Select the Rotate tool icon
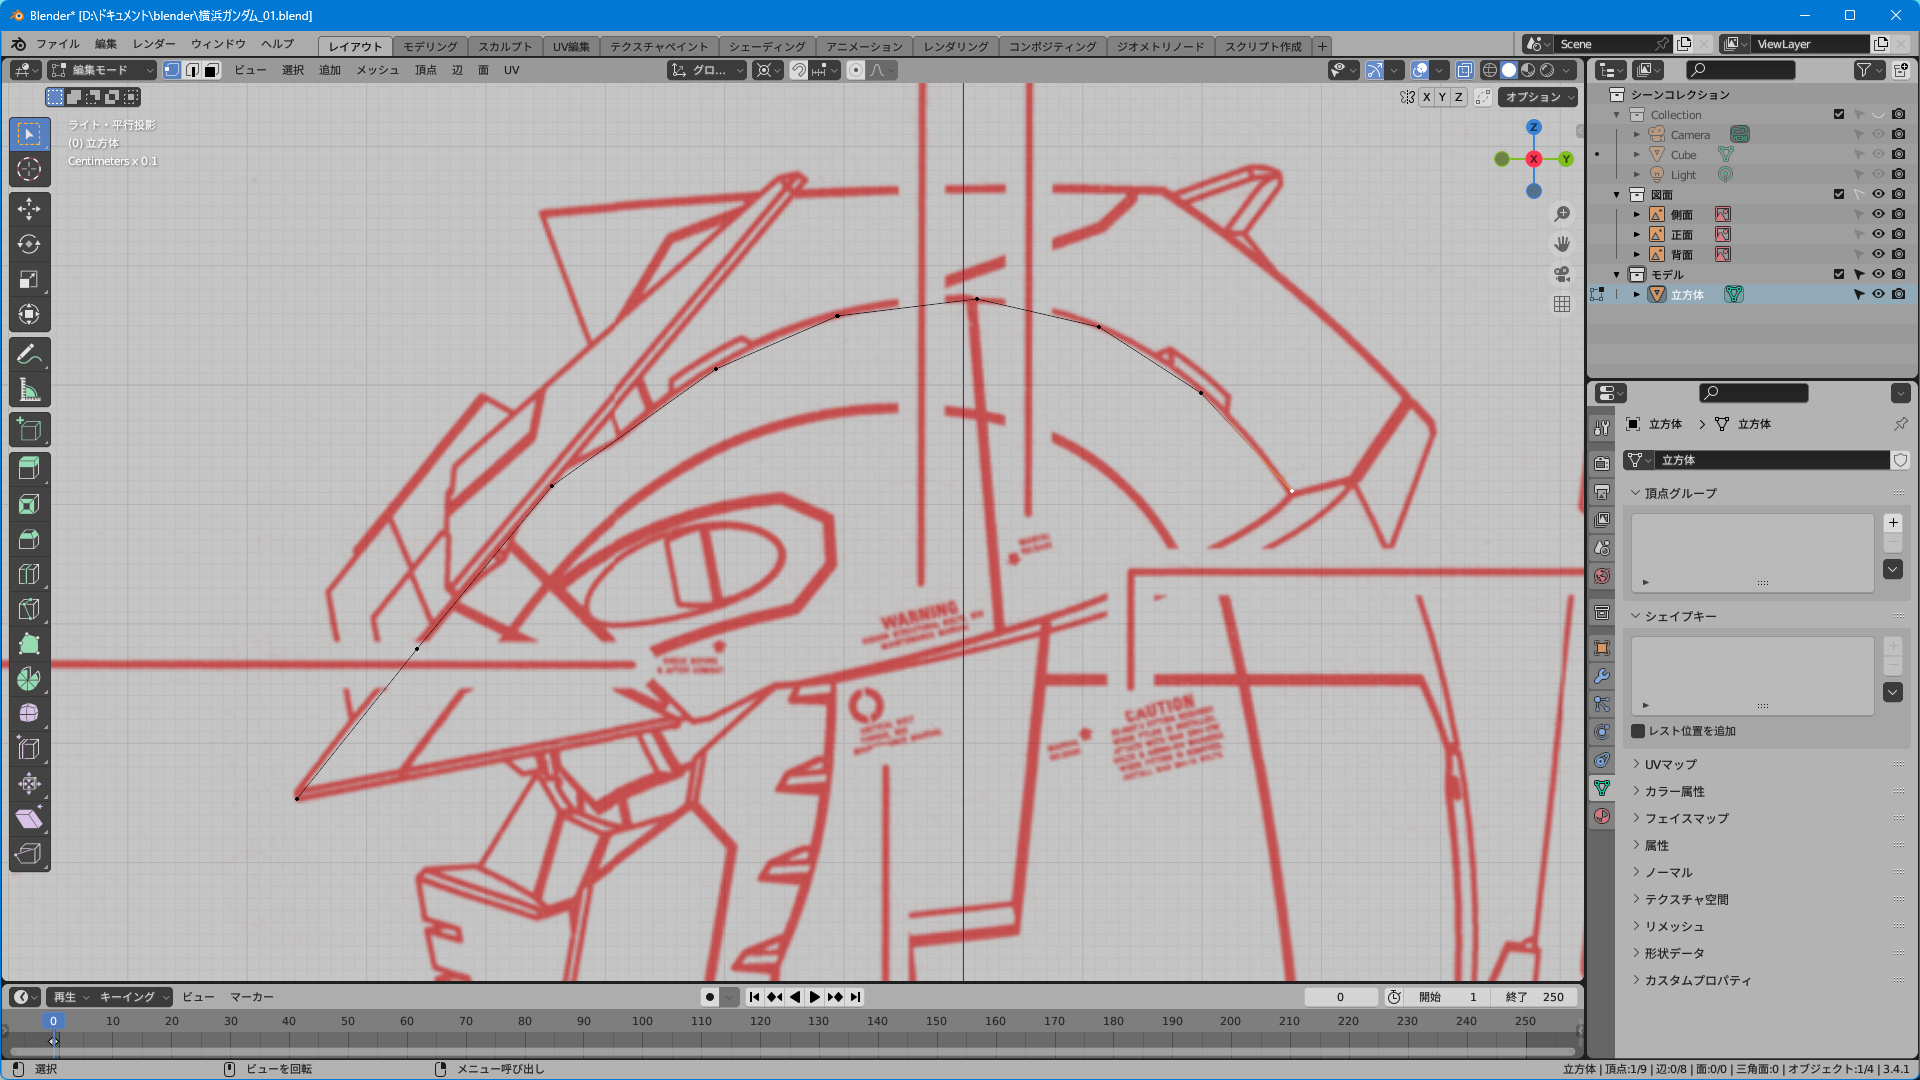 tap(29, 244)
